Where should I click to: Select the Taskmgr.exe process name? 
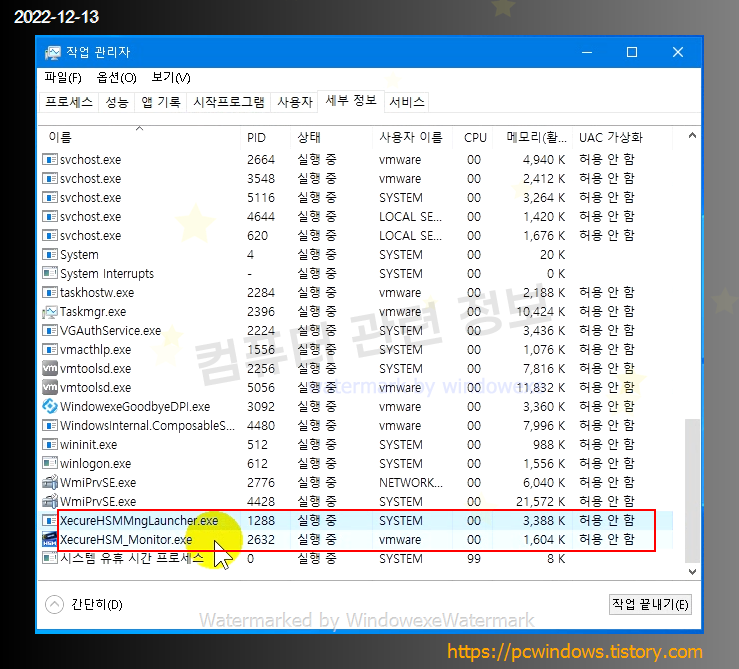pos(93,312)
